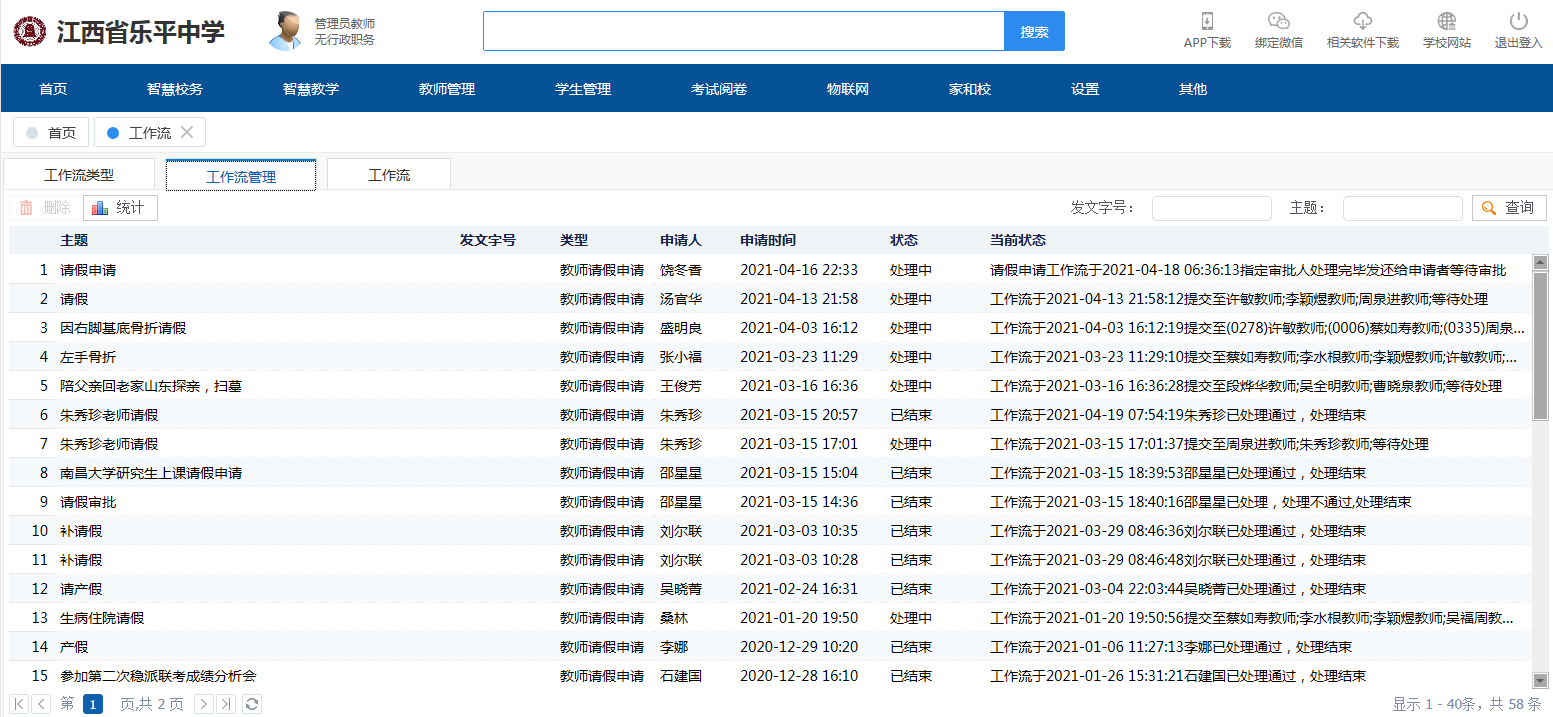Select the 生病住院请假 row
The width and height of the screenshot is (1553, 717).
coord(770,618)
